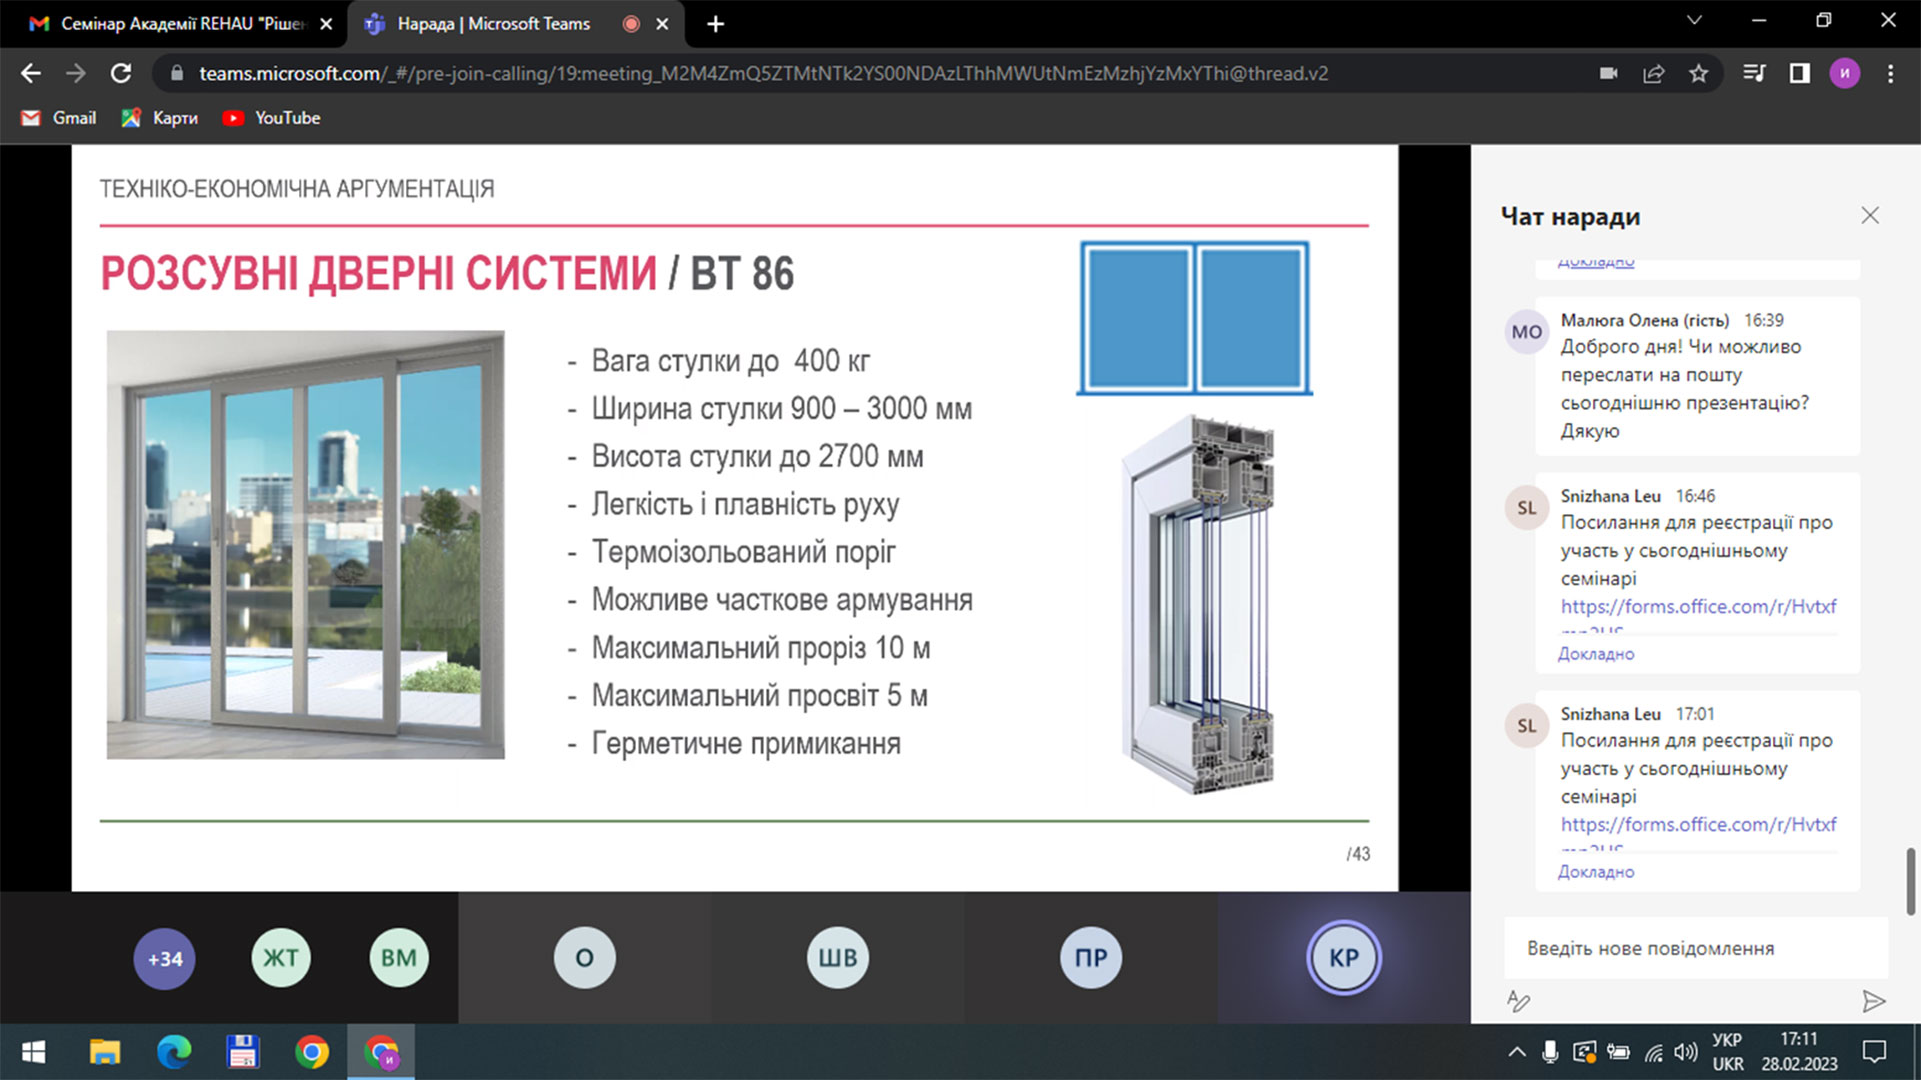The image size is (1921, 1080).
Task: Click SL avatar beside the 17:01 message
Action: pyautogui.click(x=1526, y=726)
